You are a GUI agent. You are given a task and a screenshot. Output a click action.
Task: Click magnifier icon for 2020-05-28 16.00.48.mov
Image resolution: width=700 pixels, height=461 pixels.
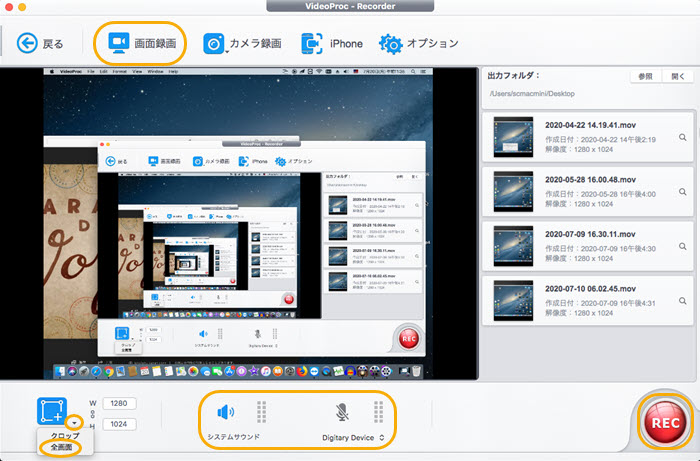tap(683, 192)
